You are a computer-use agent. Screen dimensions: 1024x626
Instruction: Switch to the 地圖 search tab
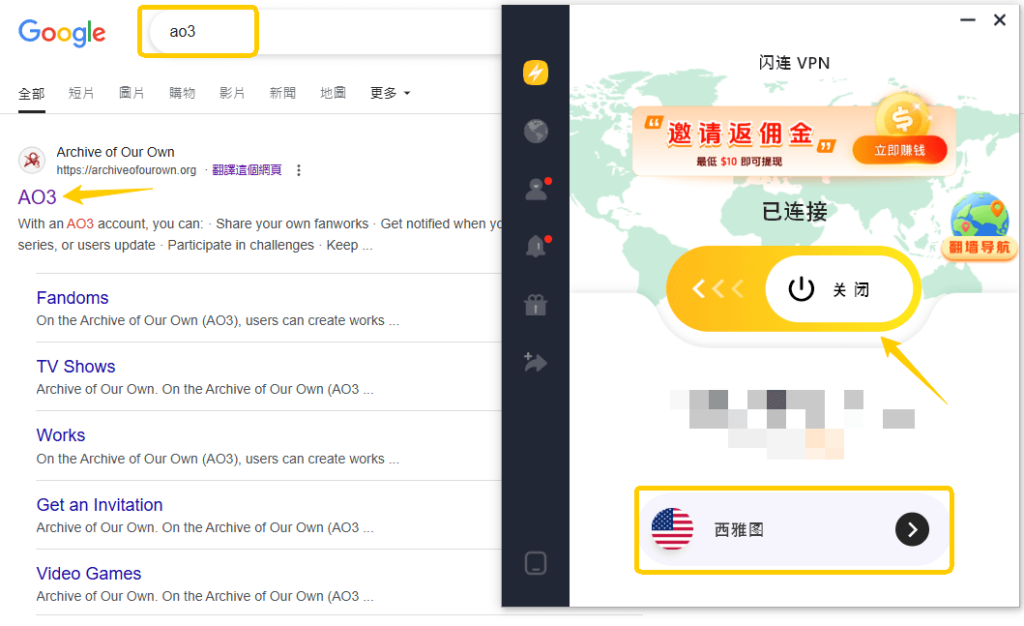333,93
